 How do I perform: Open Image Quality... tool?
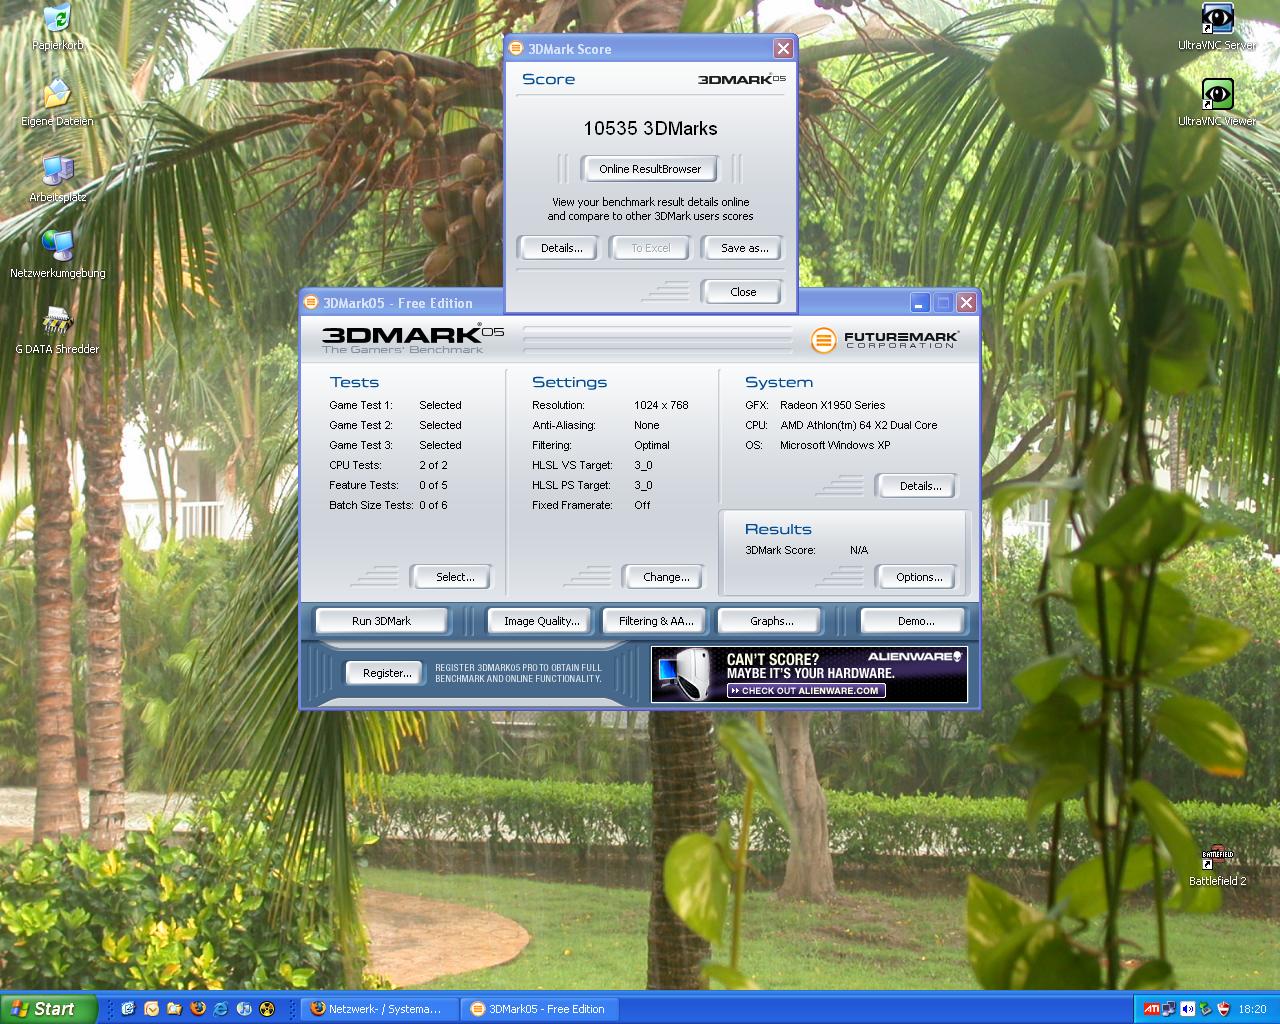pyautogui.click(x=541, y=621)
